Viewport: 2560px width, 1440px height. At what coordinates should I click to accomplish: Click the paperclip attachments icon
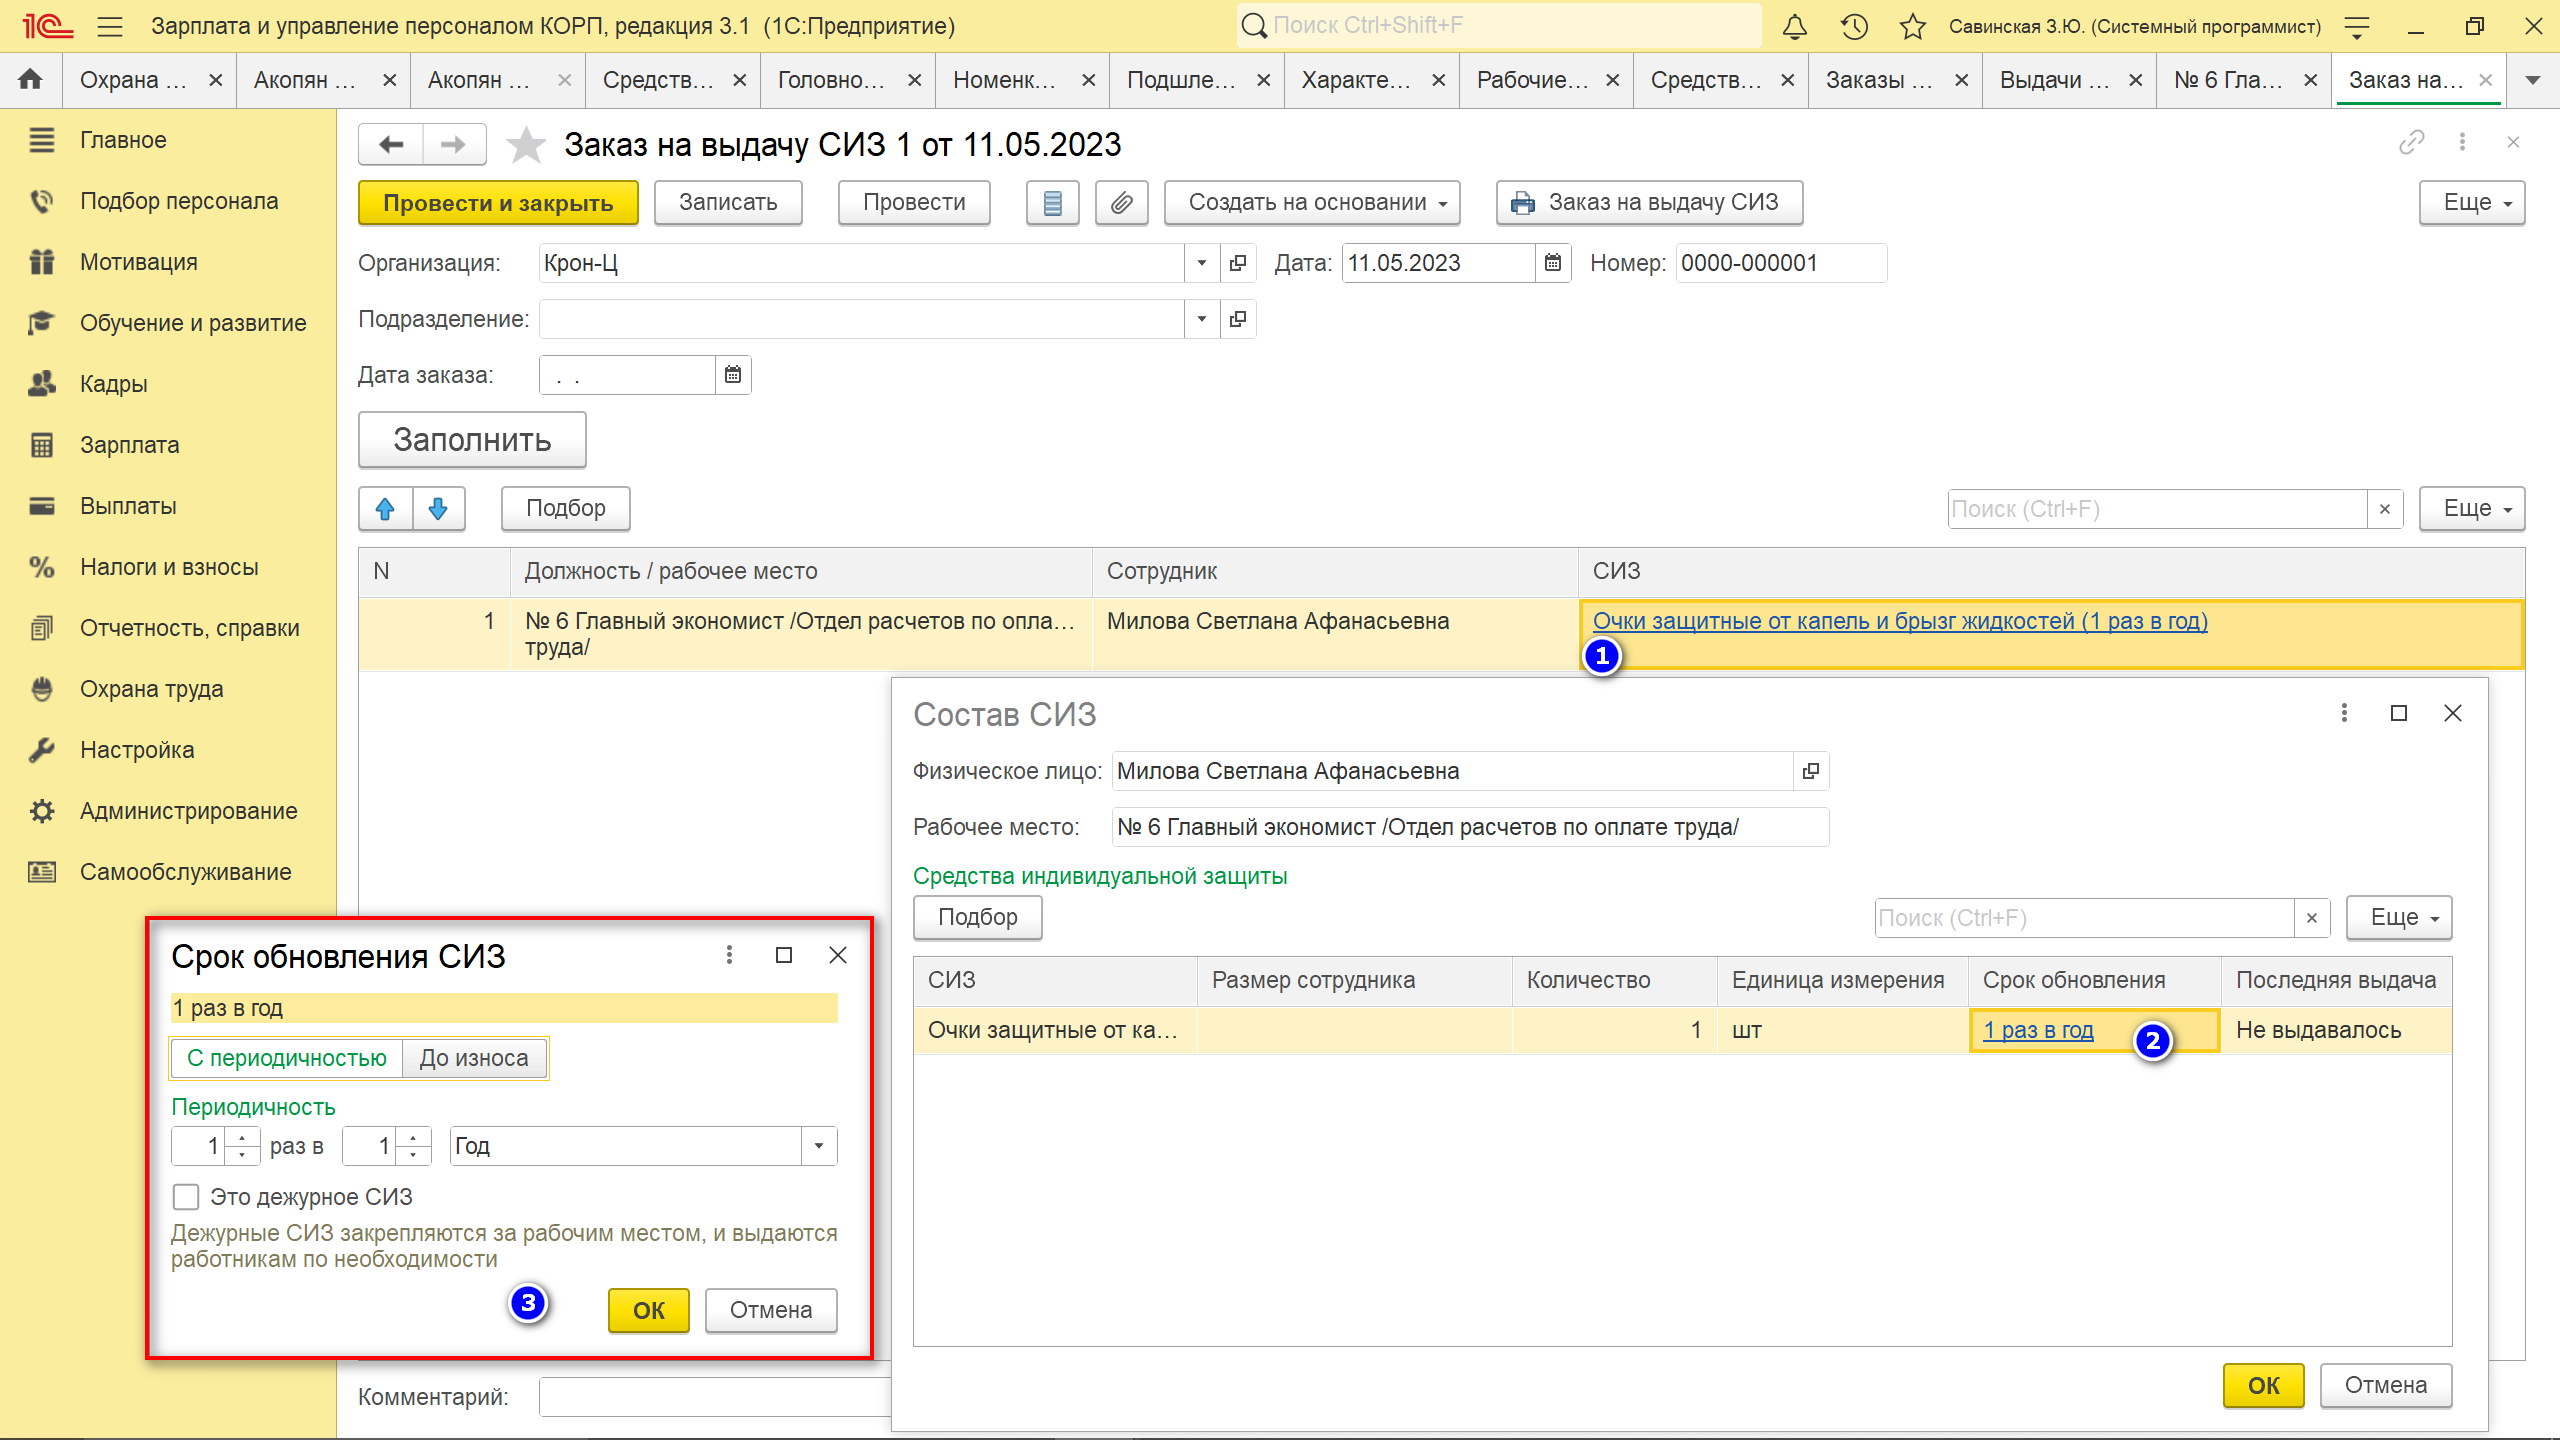[x=1121, y=203]
